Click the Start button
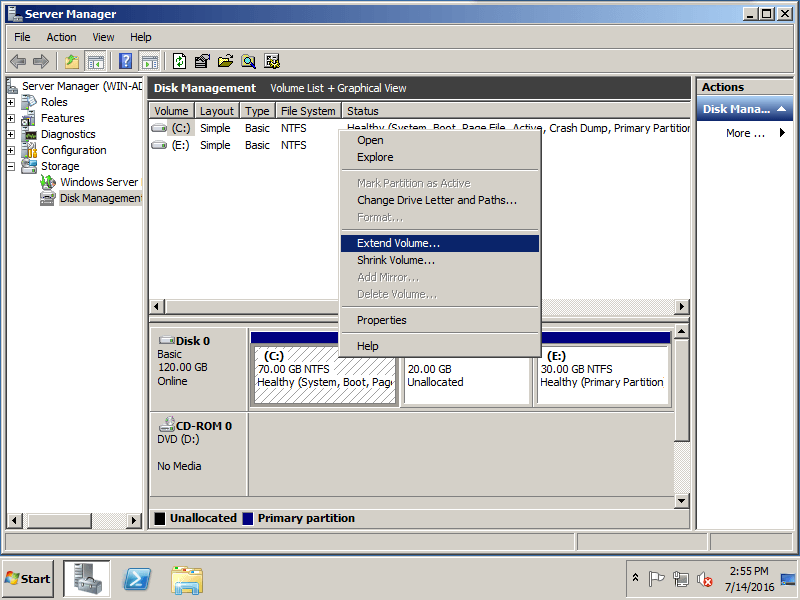800x600 pixels. tap(28, 579)
